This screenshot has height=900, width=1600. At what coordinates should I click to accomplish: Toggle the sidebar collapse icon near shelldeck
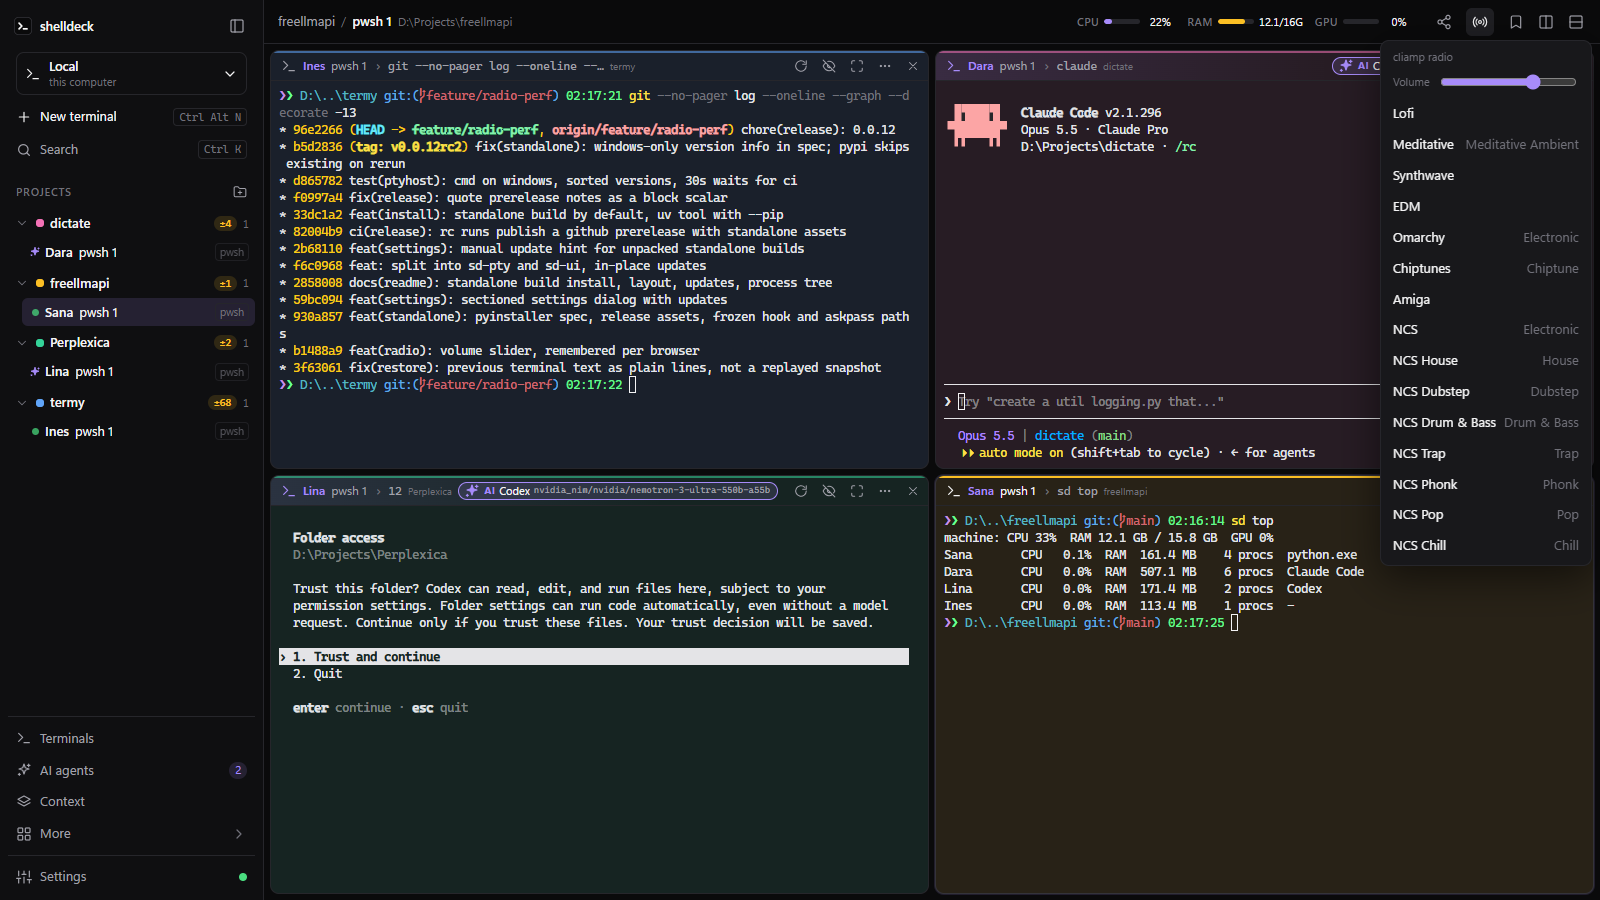(237, 26)
